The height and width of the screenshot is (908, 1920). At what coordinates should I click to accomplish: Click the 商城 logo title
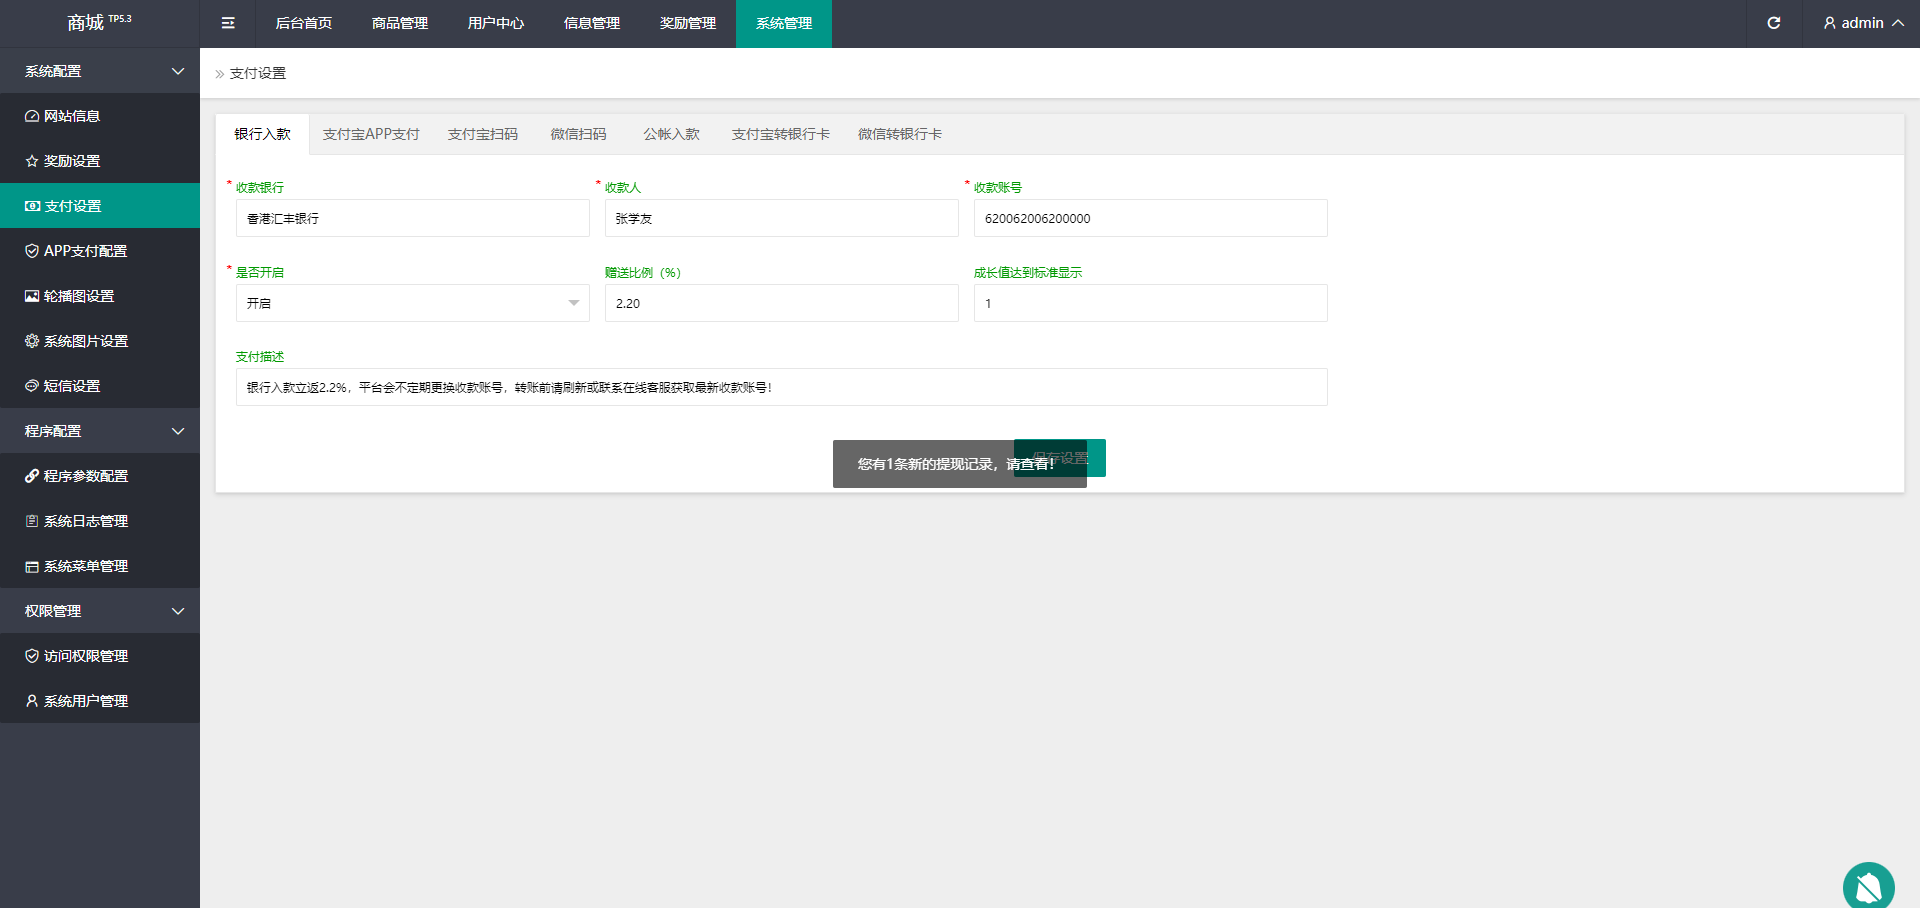click(x=99, y=22)
